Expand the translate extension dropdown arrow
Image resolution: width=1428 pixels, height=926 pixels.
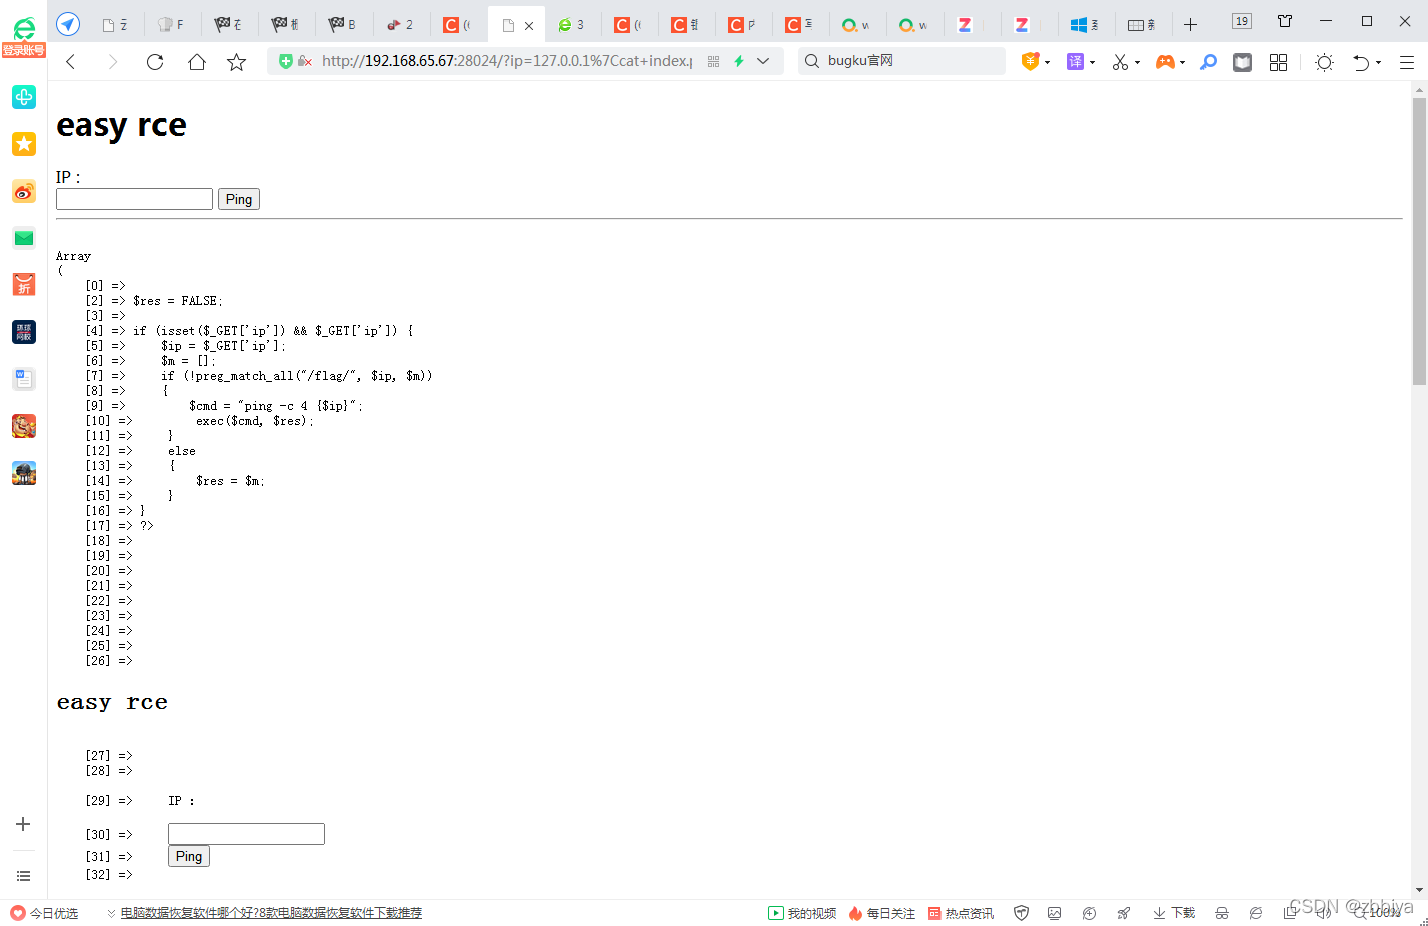[1092, 63]
